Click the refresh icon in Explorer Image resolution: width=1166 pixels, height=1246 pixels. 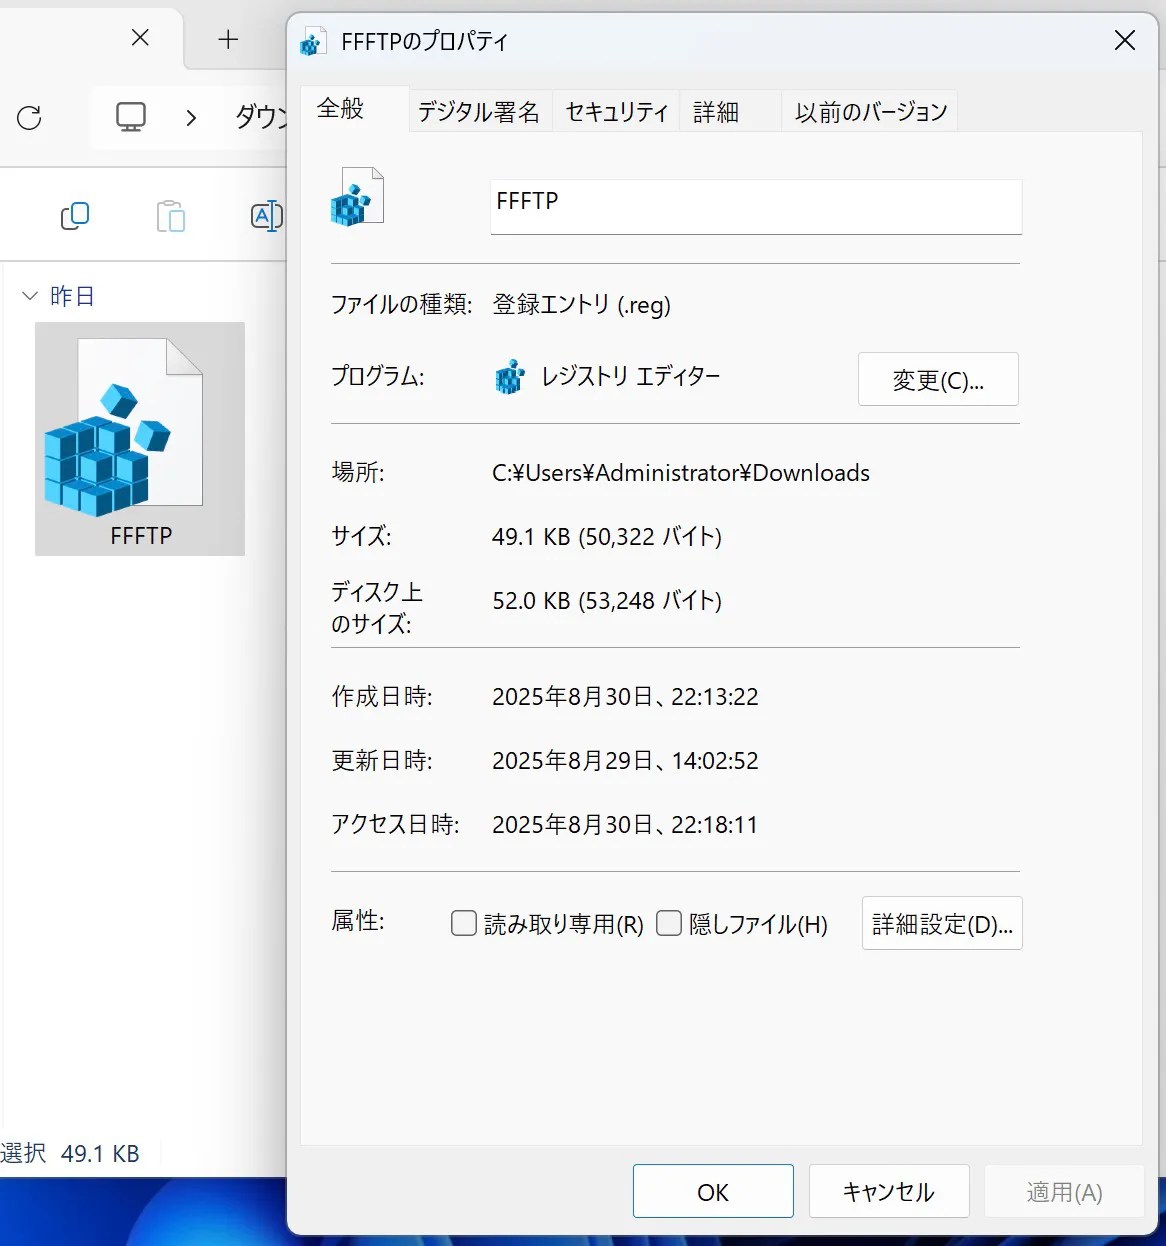(30, 118)
